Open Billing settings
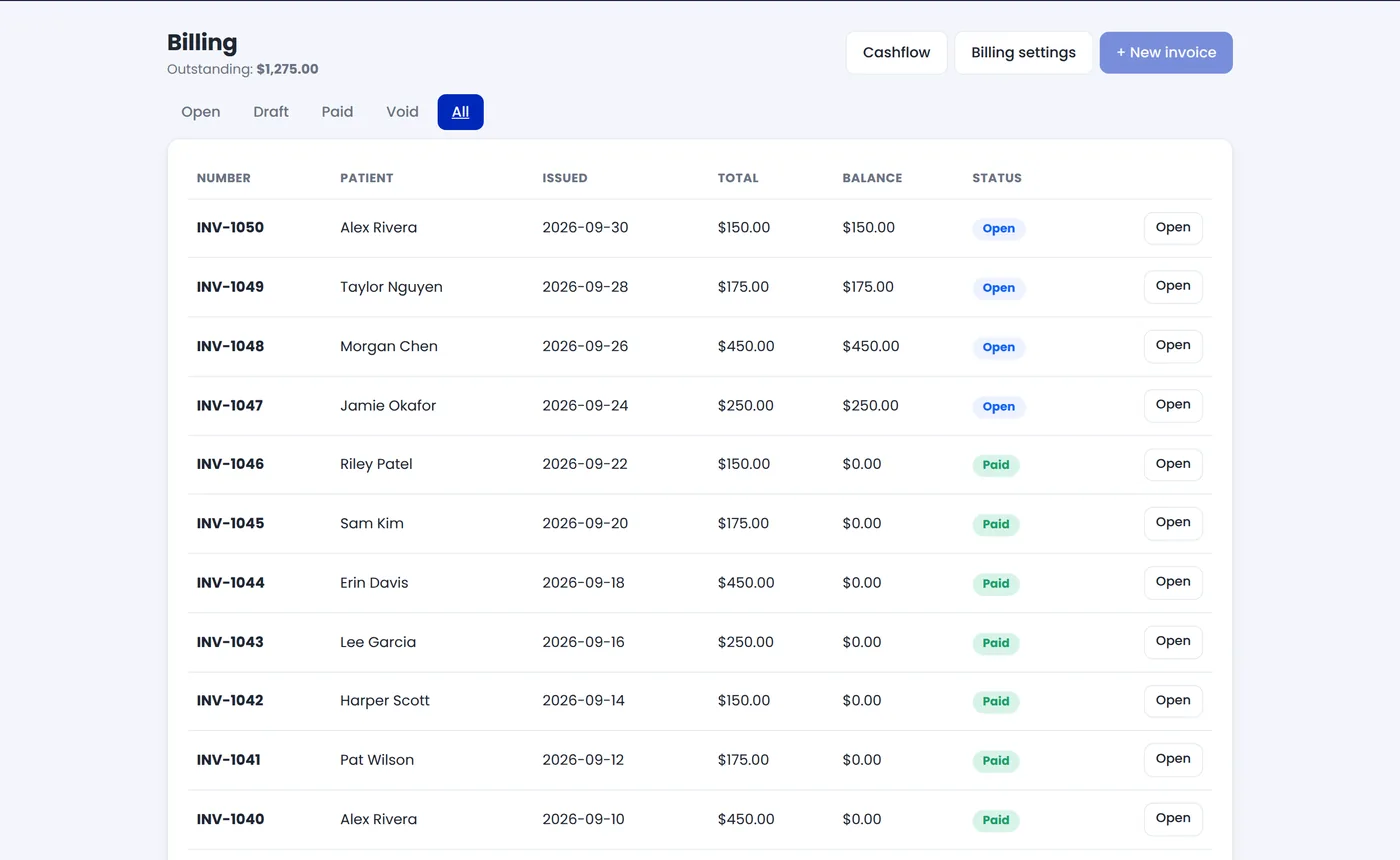The image size is (1400, 860). click(1023, 53)
